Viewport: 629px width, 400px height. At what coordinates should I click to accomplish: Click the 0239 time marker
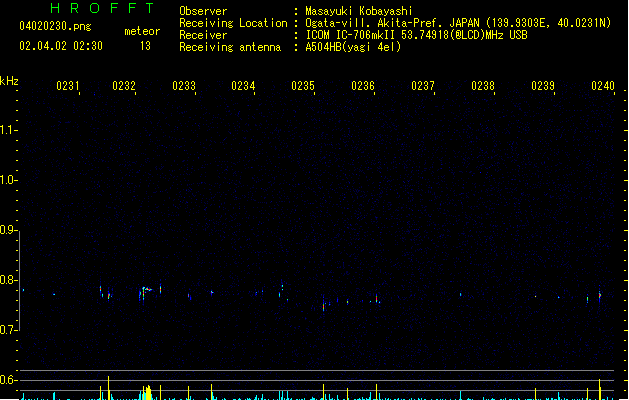(543, 86)
